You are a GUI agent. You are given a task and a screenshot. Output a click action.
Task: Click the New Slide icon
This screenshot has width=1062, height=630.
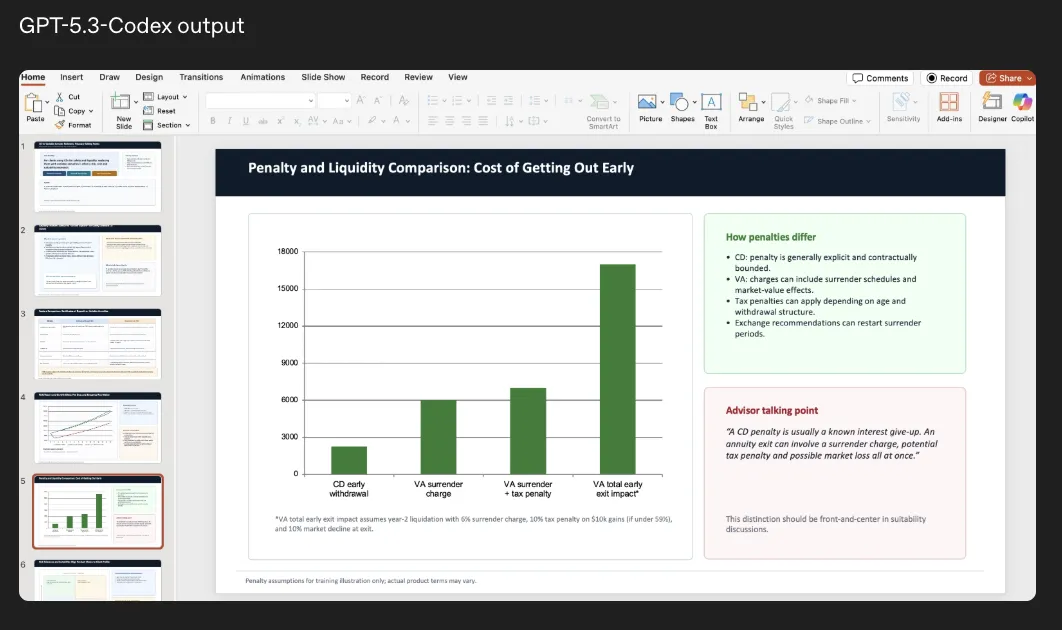pos(121,103)
